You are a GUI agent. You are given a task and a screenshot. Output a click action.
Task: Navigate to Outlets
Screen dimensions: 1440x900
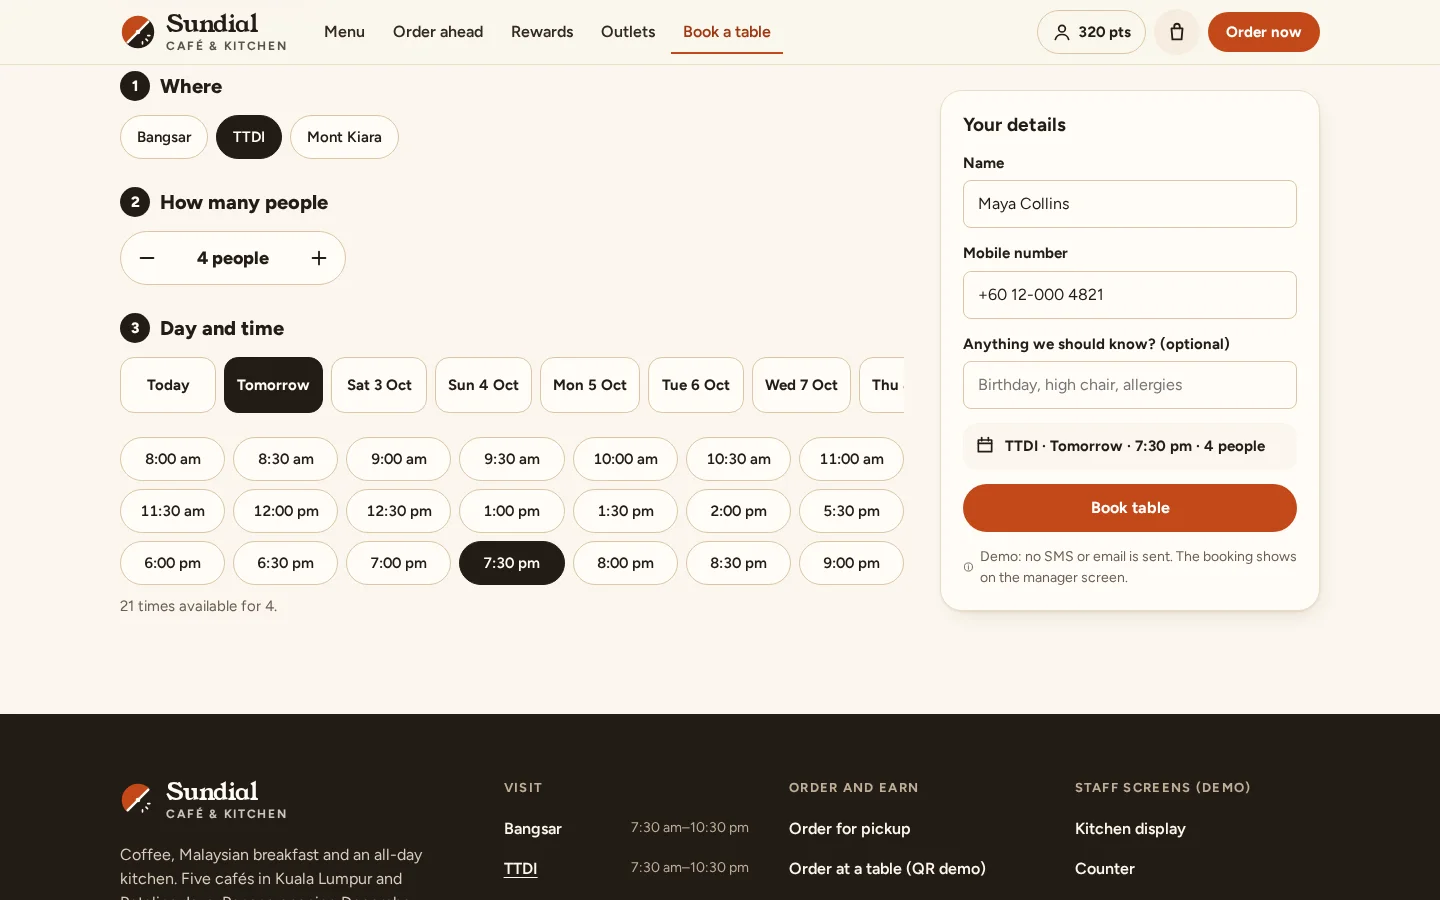628,32
